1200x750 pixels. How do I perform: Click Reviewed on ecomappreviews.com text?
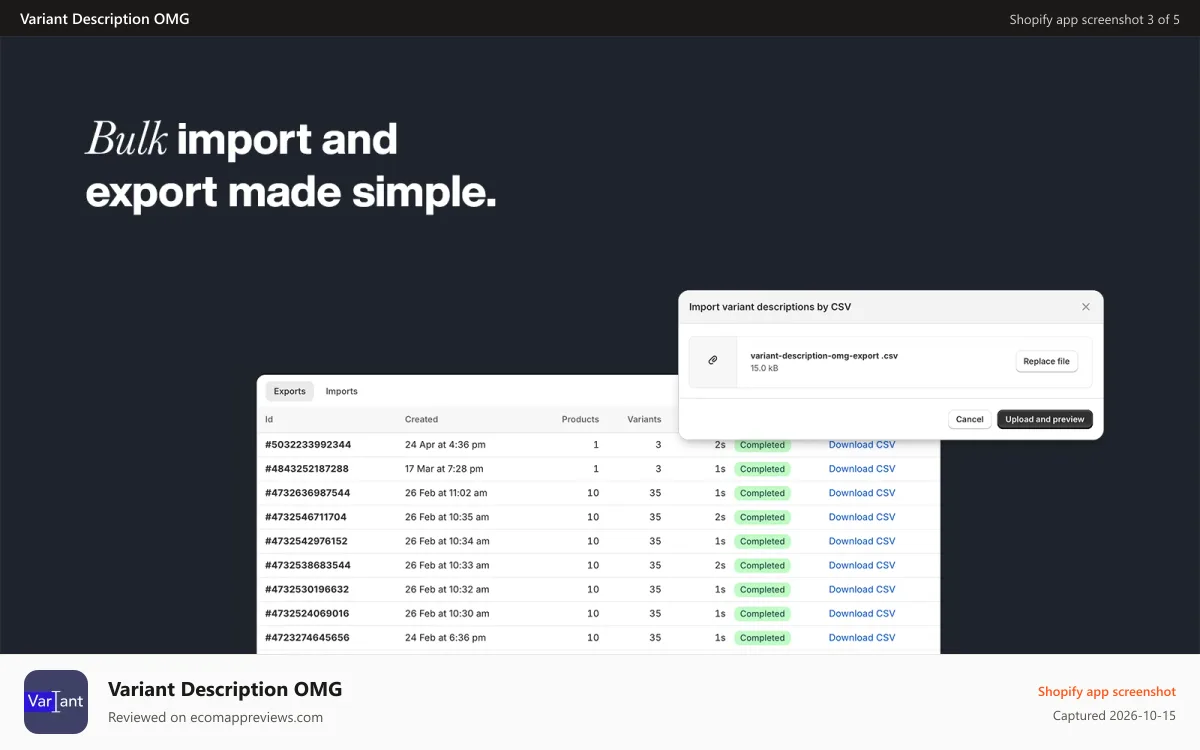pos(215,717)
